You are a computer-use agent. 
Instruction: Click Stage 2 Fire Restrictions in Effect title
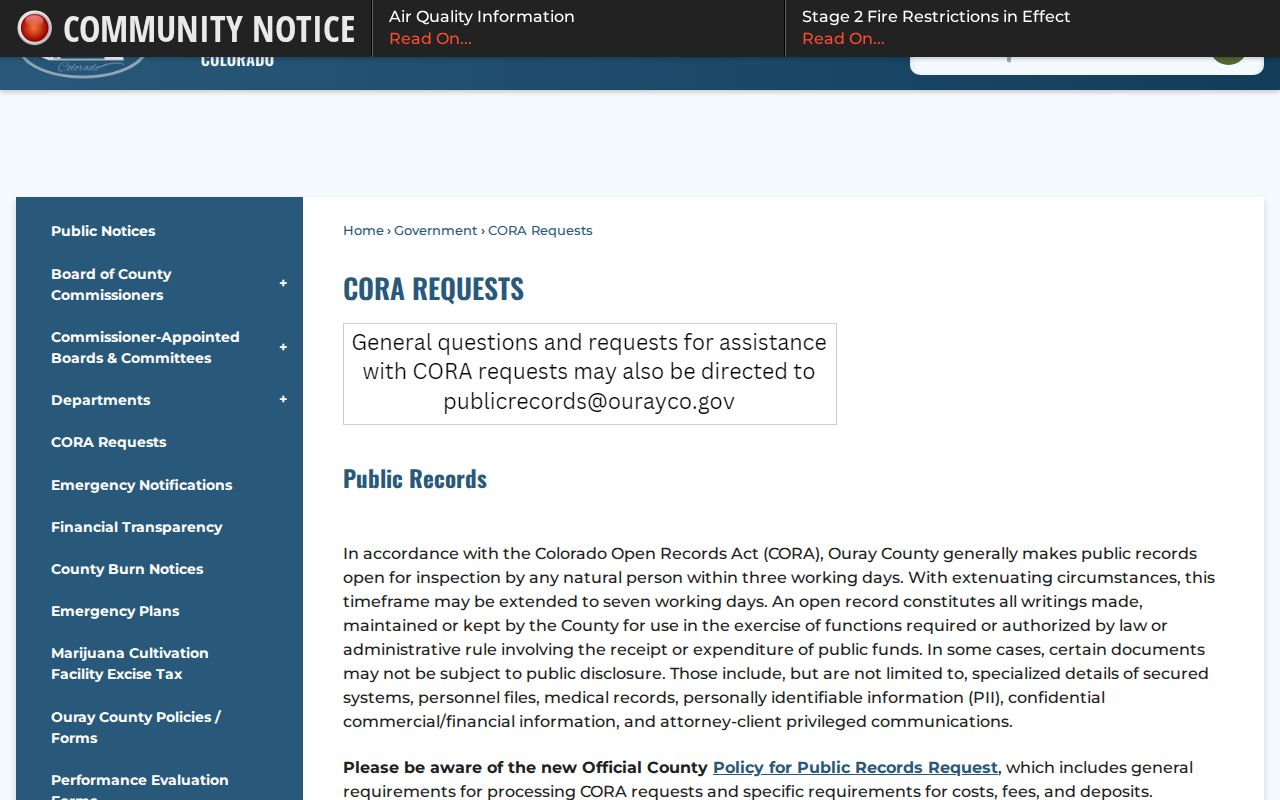(x=936, y=17)
